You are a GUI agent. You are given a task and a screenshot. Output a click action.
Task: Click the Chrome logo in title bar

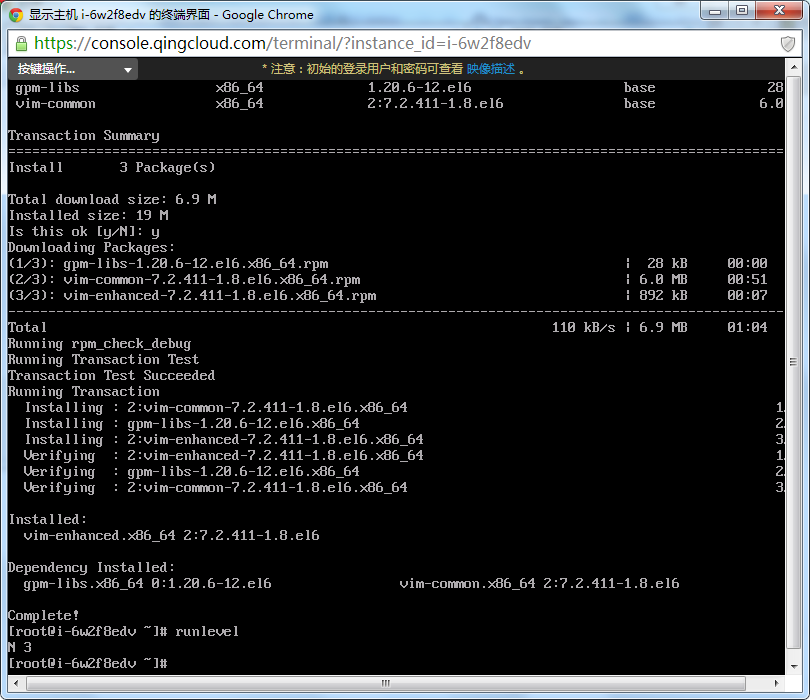coord(16,14)
